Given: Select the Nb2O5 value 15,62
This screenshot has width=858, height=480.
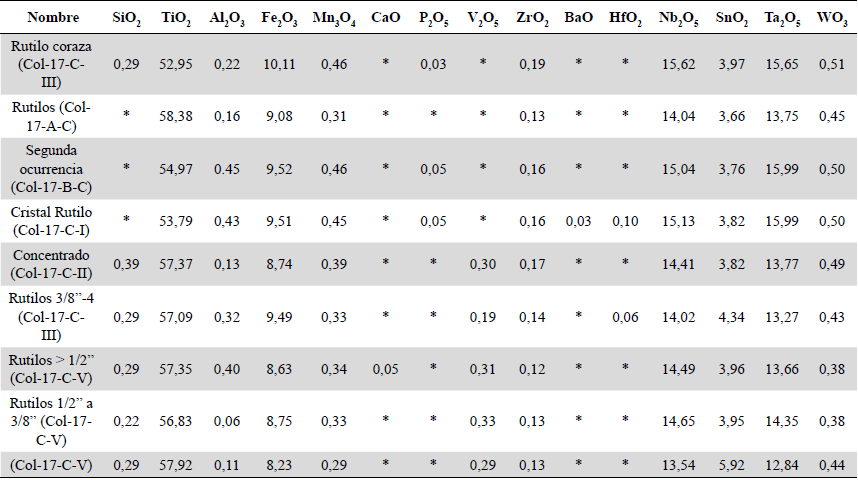Looking at the screenshot, I should [679, 65].
